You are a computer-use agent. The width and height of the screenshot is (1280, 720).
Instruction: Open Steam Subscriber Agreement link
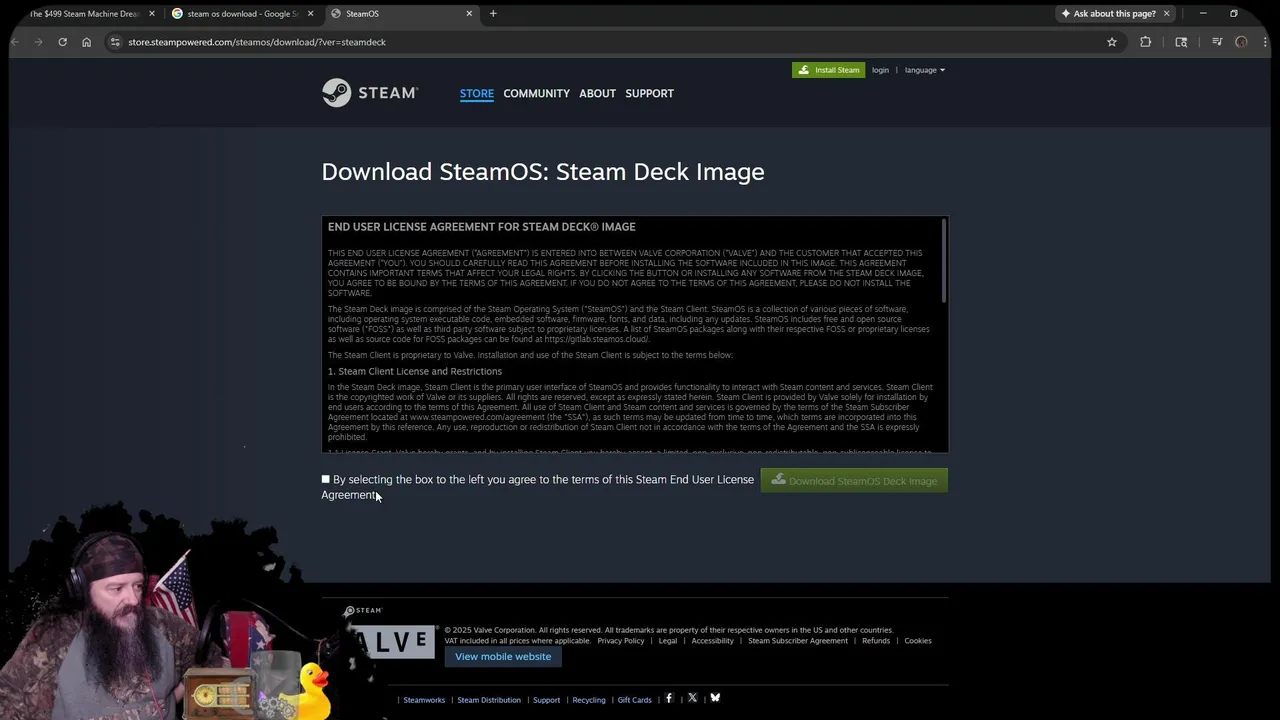tap(798, 641)
